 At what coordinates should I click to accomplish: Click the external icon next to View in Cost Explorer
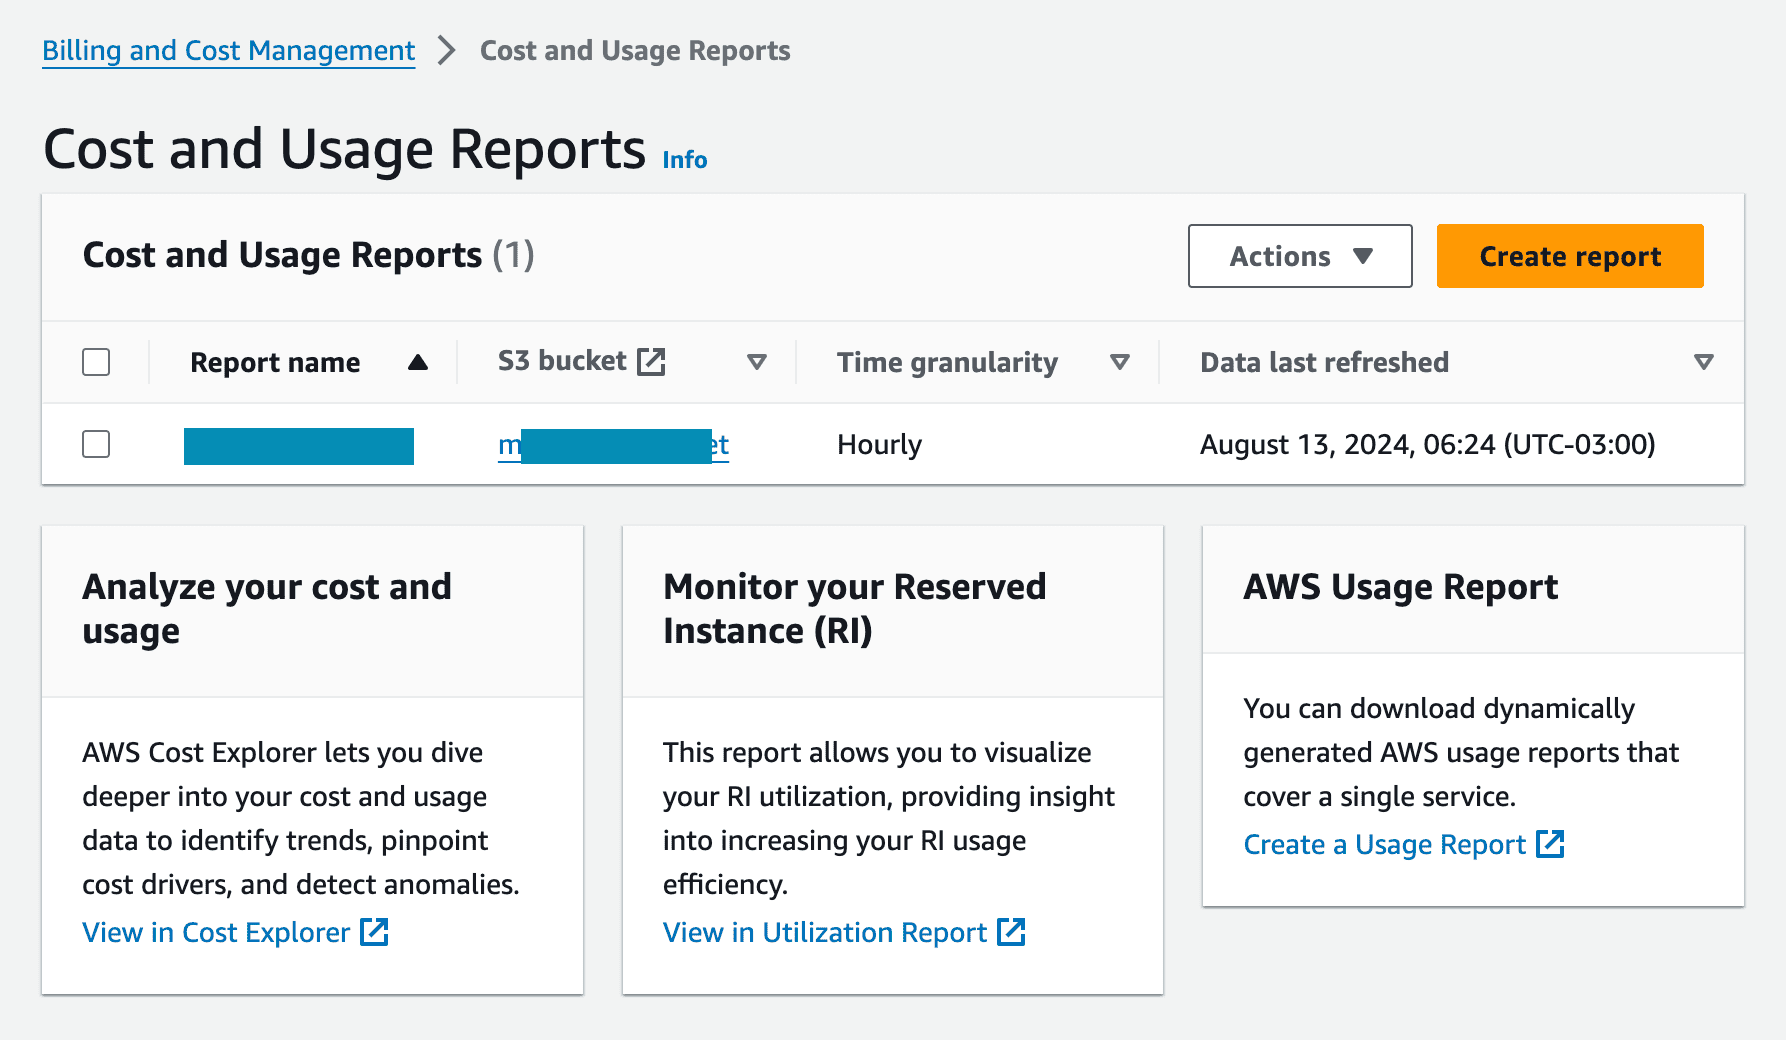pyautogui.click(x=374, y=932)
